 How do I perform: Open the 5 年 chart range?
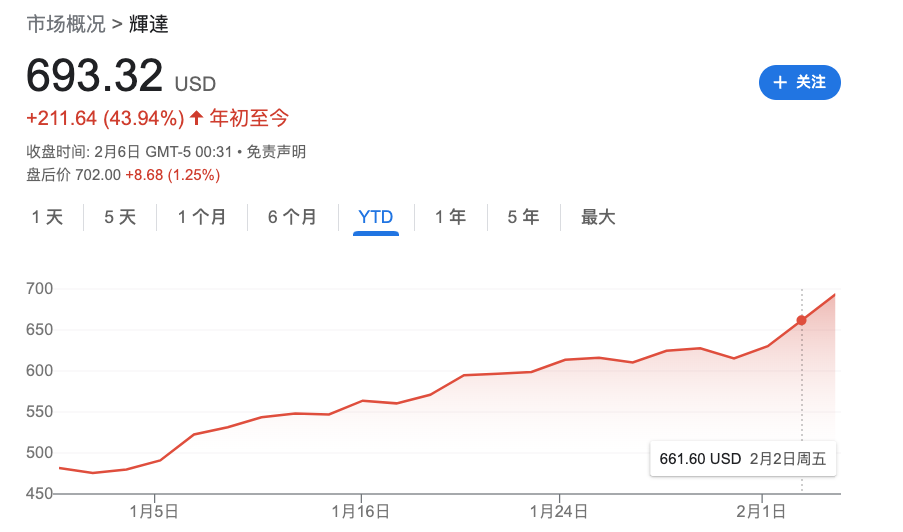[x=523, y=217]
